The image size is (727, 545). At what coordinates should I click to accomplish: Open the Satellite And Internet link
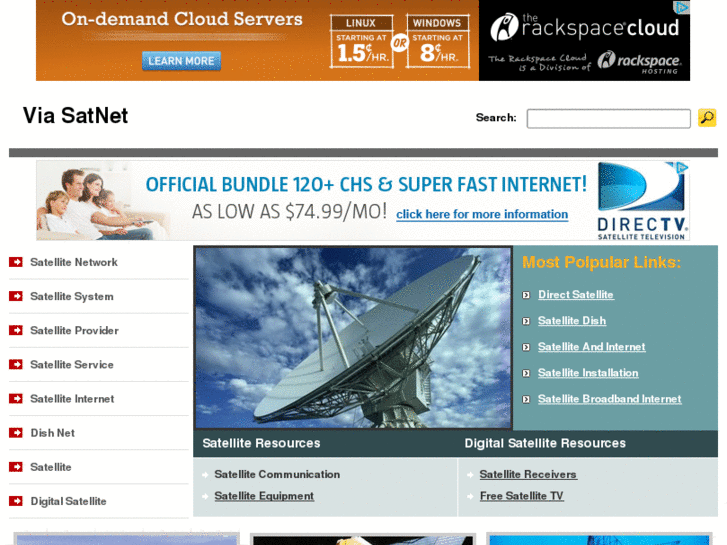[x=592, y=346]
